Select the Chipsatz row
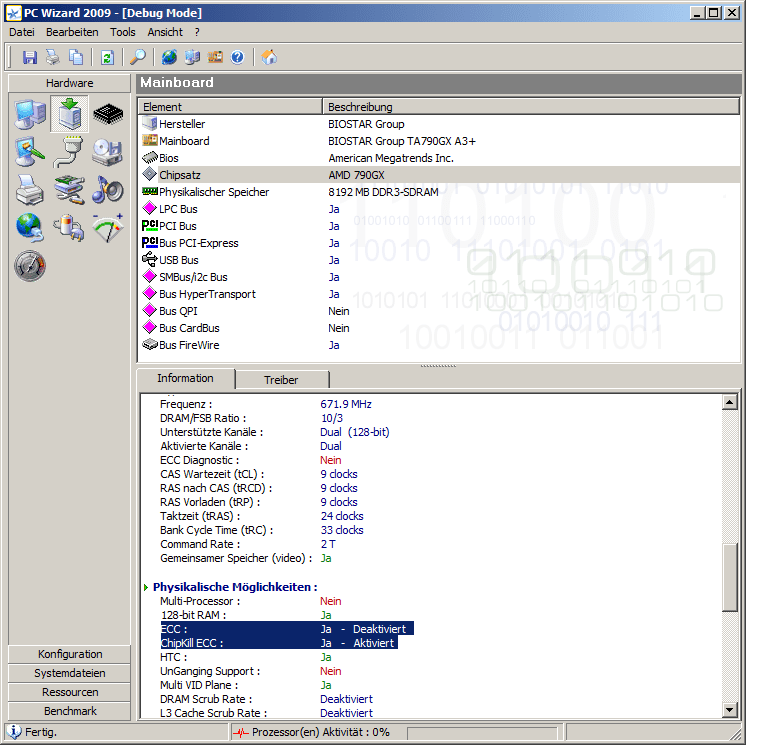This screenshot has height=745, width=768. [x=439, y=175]
